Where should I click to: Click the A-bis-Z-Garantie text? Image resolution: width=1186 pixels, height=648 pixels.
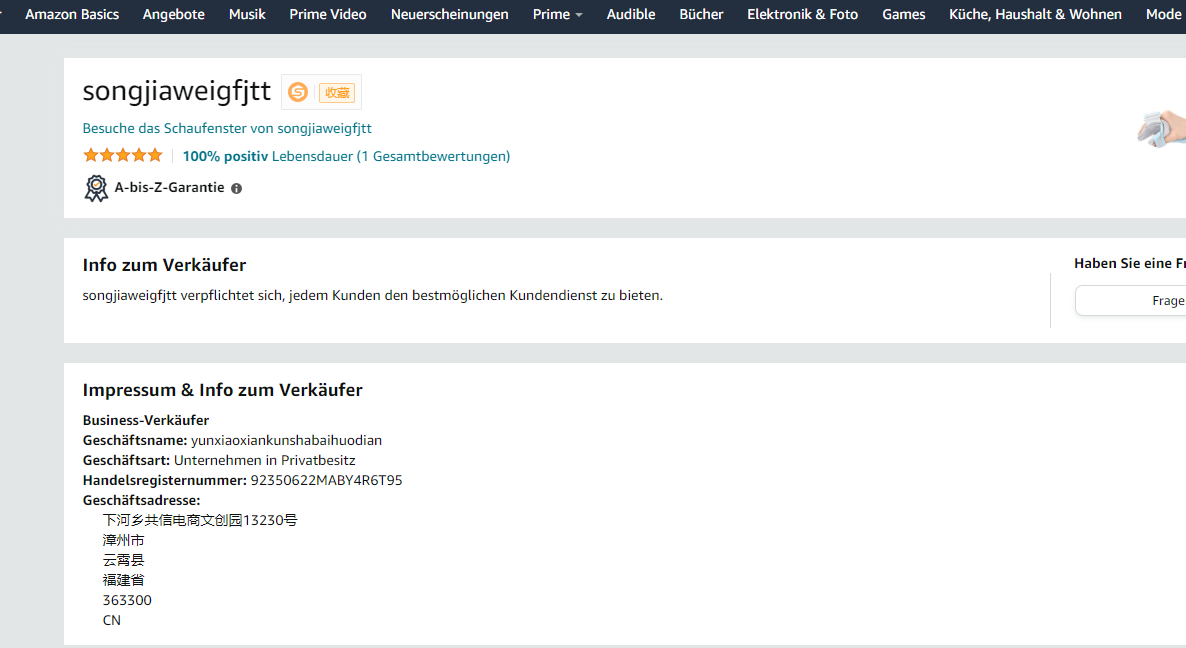tap(169, 188)
